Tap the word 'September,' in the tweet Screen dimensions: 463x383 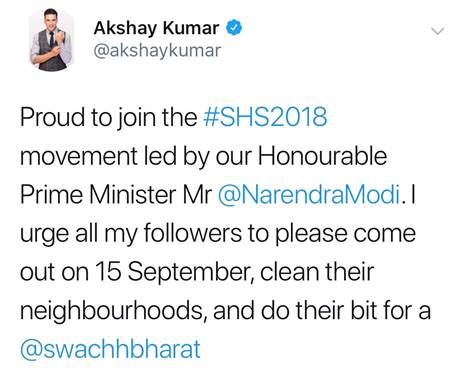tap(191, 273)
